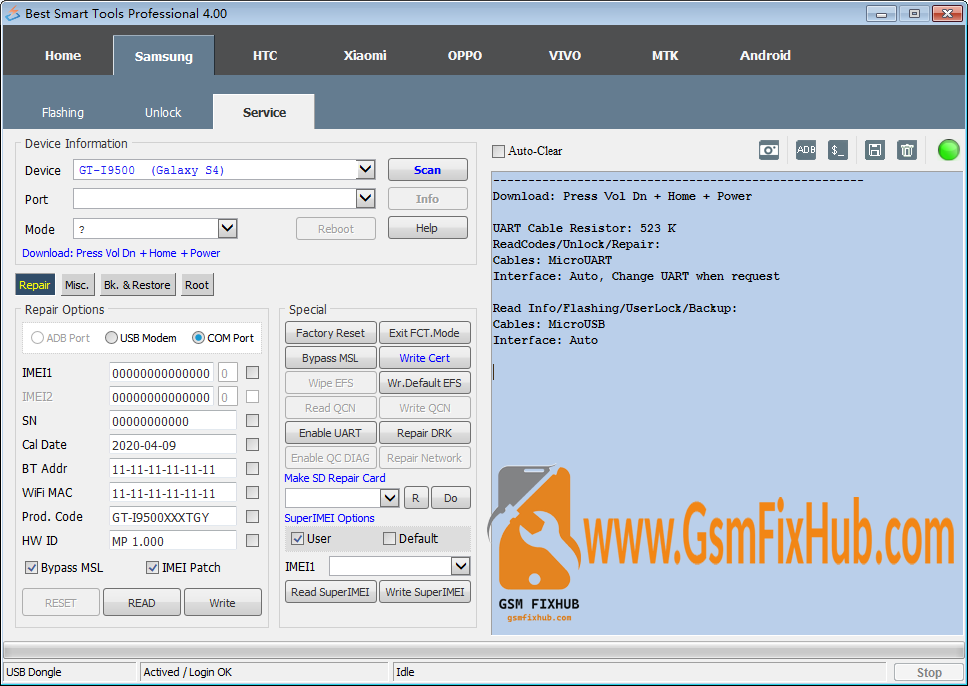
Task: Switch to the MTK tab
Action: 665,56
